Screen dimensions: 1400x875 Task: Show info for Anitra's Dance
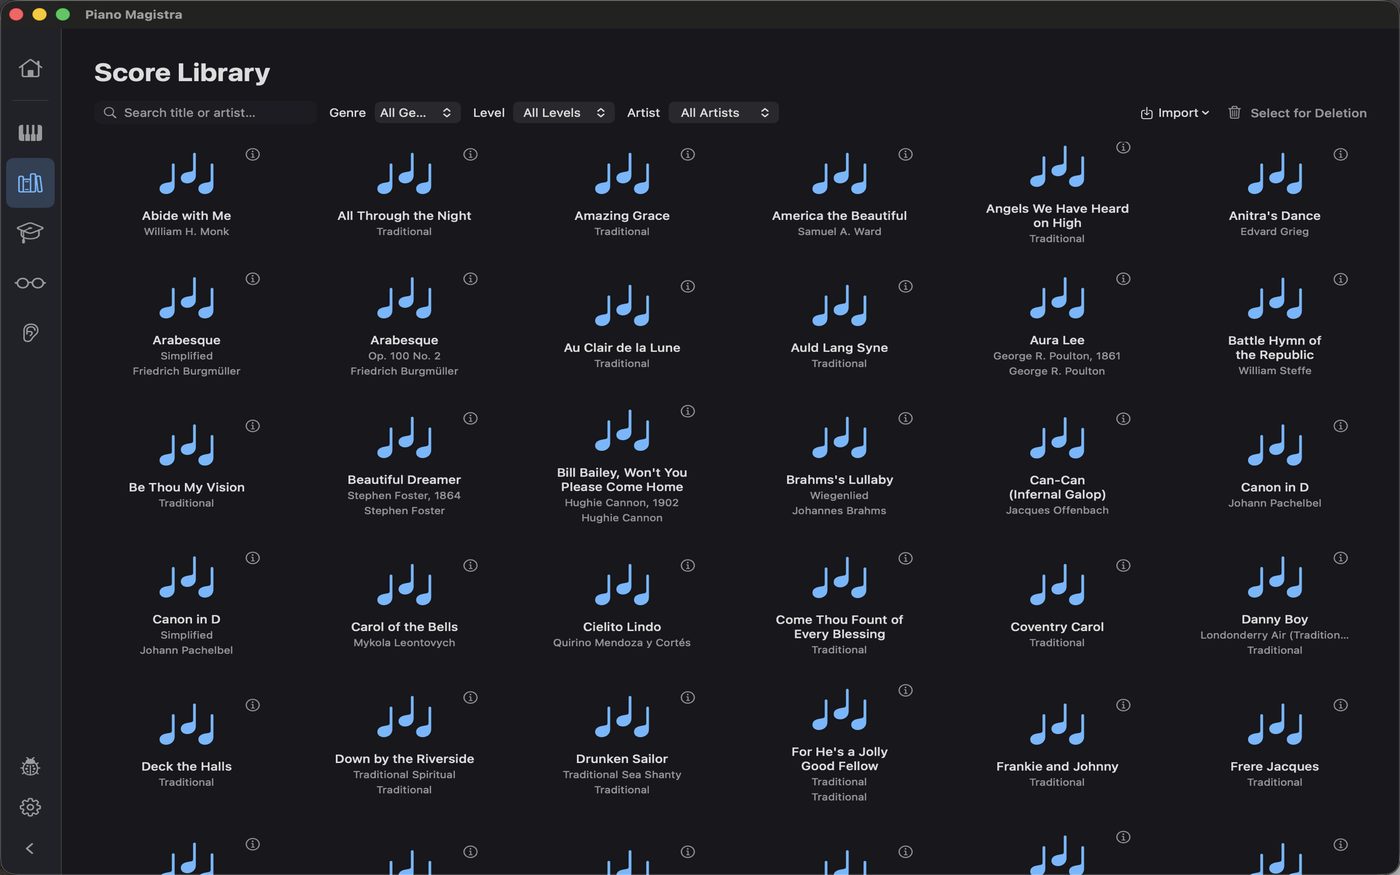(1340, 154)
